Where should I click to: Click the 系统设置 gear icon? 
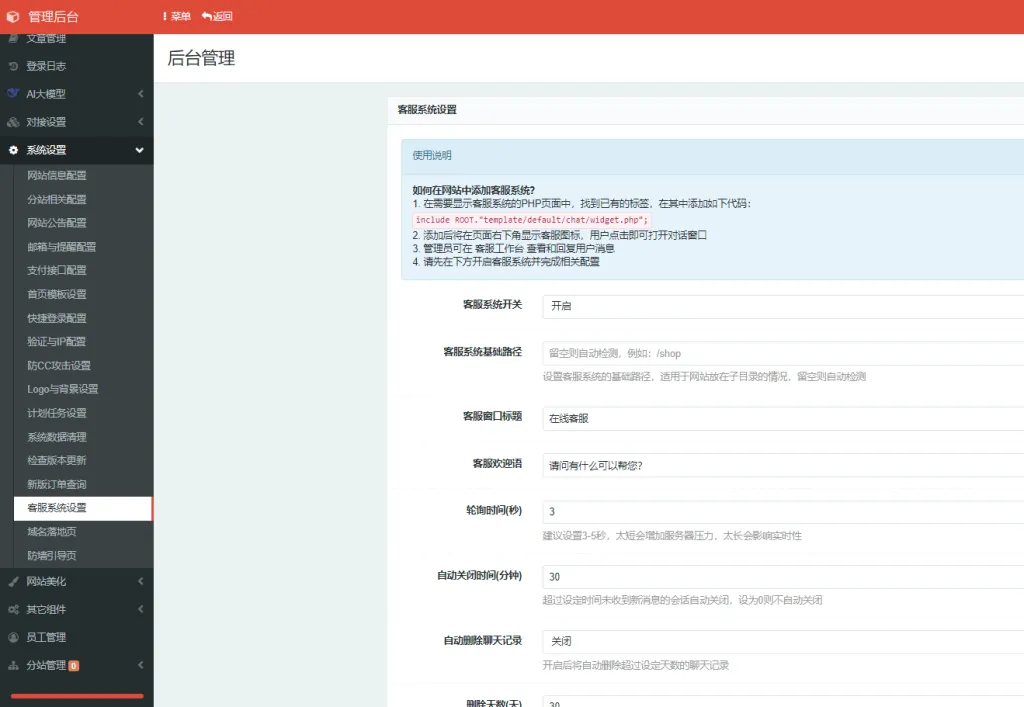[x=13, y=150]
